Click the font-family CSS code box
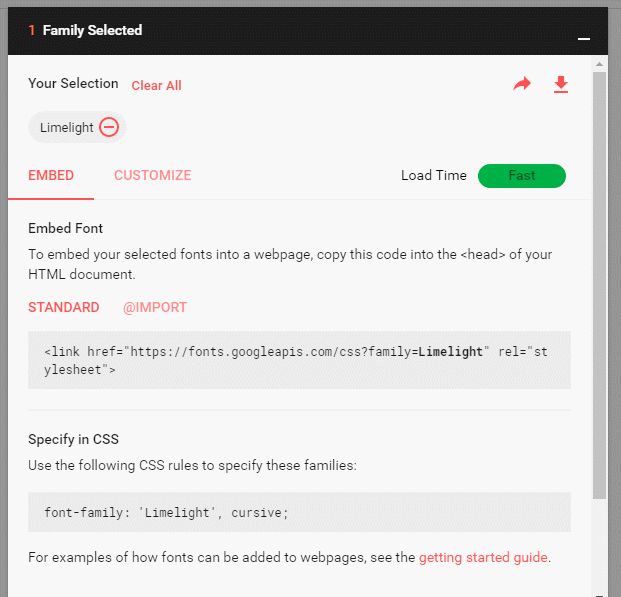 coord(299,512)
